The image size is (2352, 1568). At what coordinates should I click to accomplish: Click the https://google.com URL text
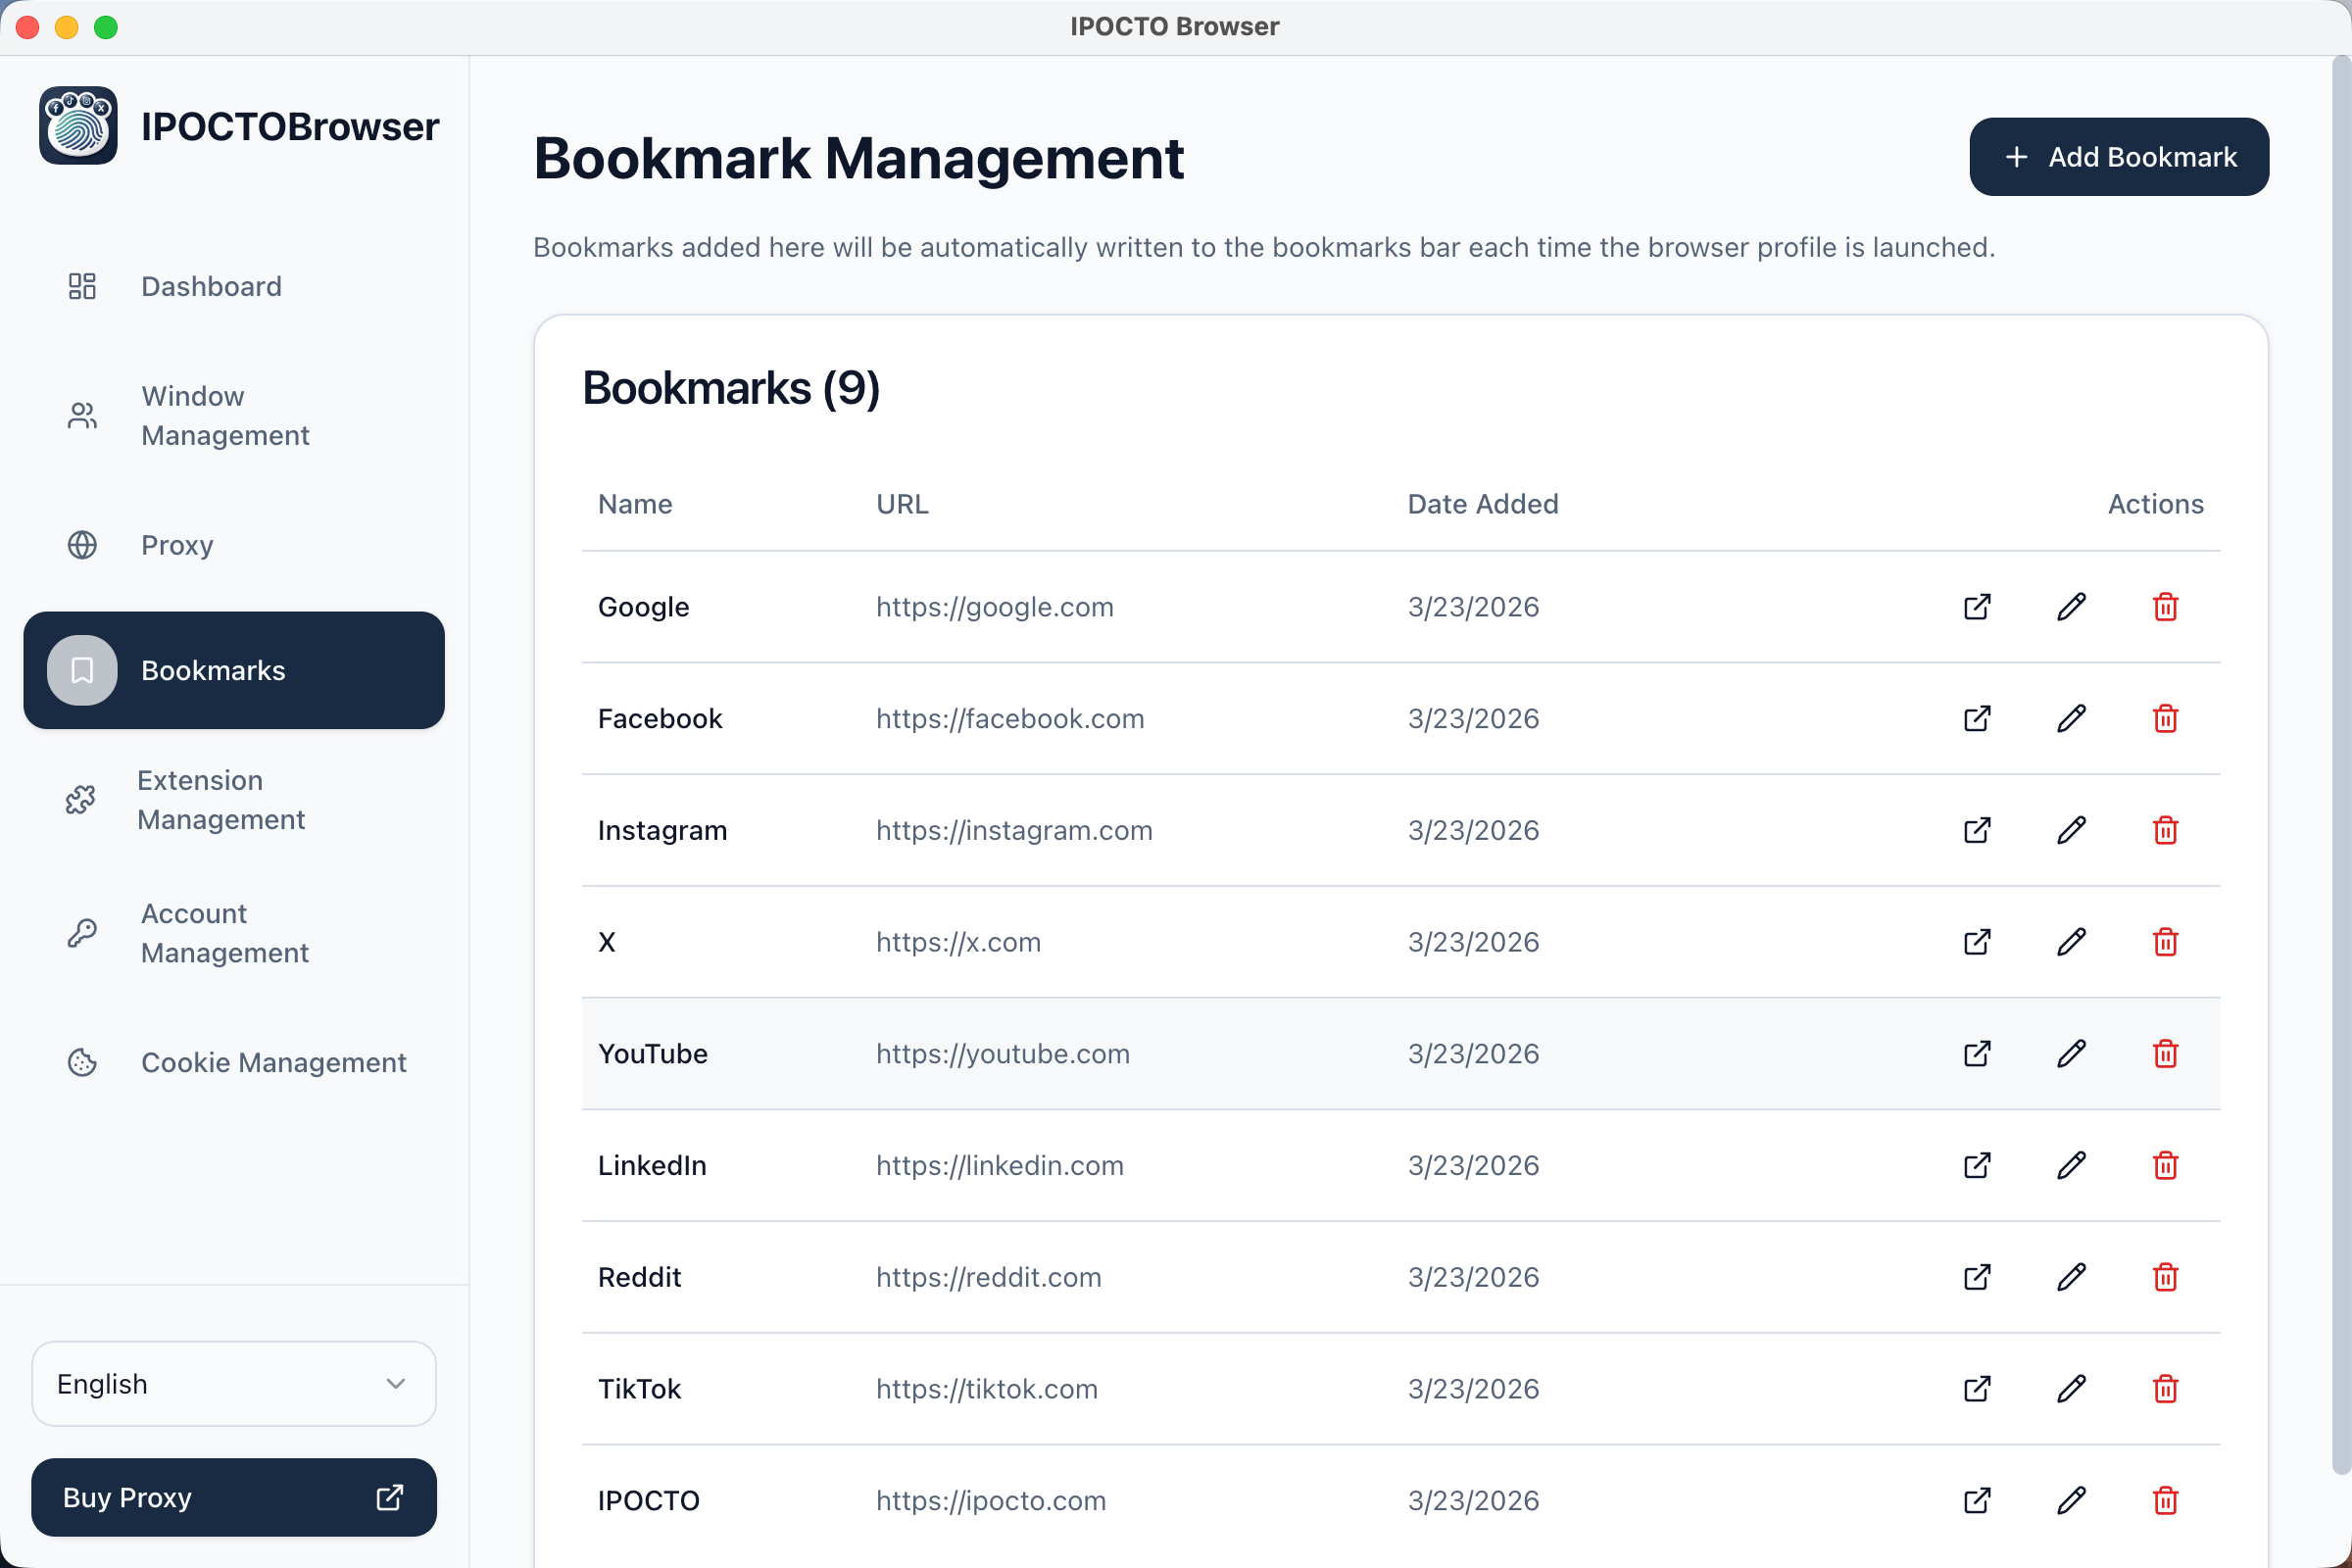pos(995,607)
